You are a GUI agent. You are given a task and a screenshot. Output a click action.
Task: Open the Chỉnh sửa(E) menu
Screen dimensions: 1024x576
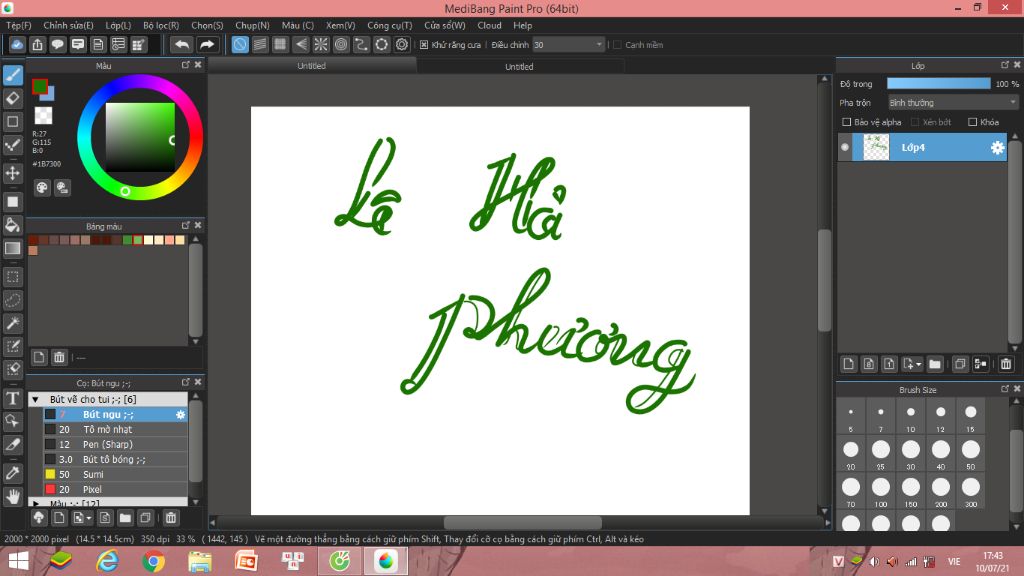coord(69,25)
